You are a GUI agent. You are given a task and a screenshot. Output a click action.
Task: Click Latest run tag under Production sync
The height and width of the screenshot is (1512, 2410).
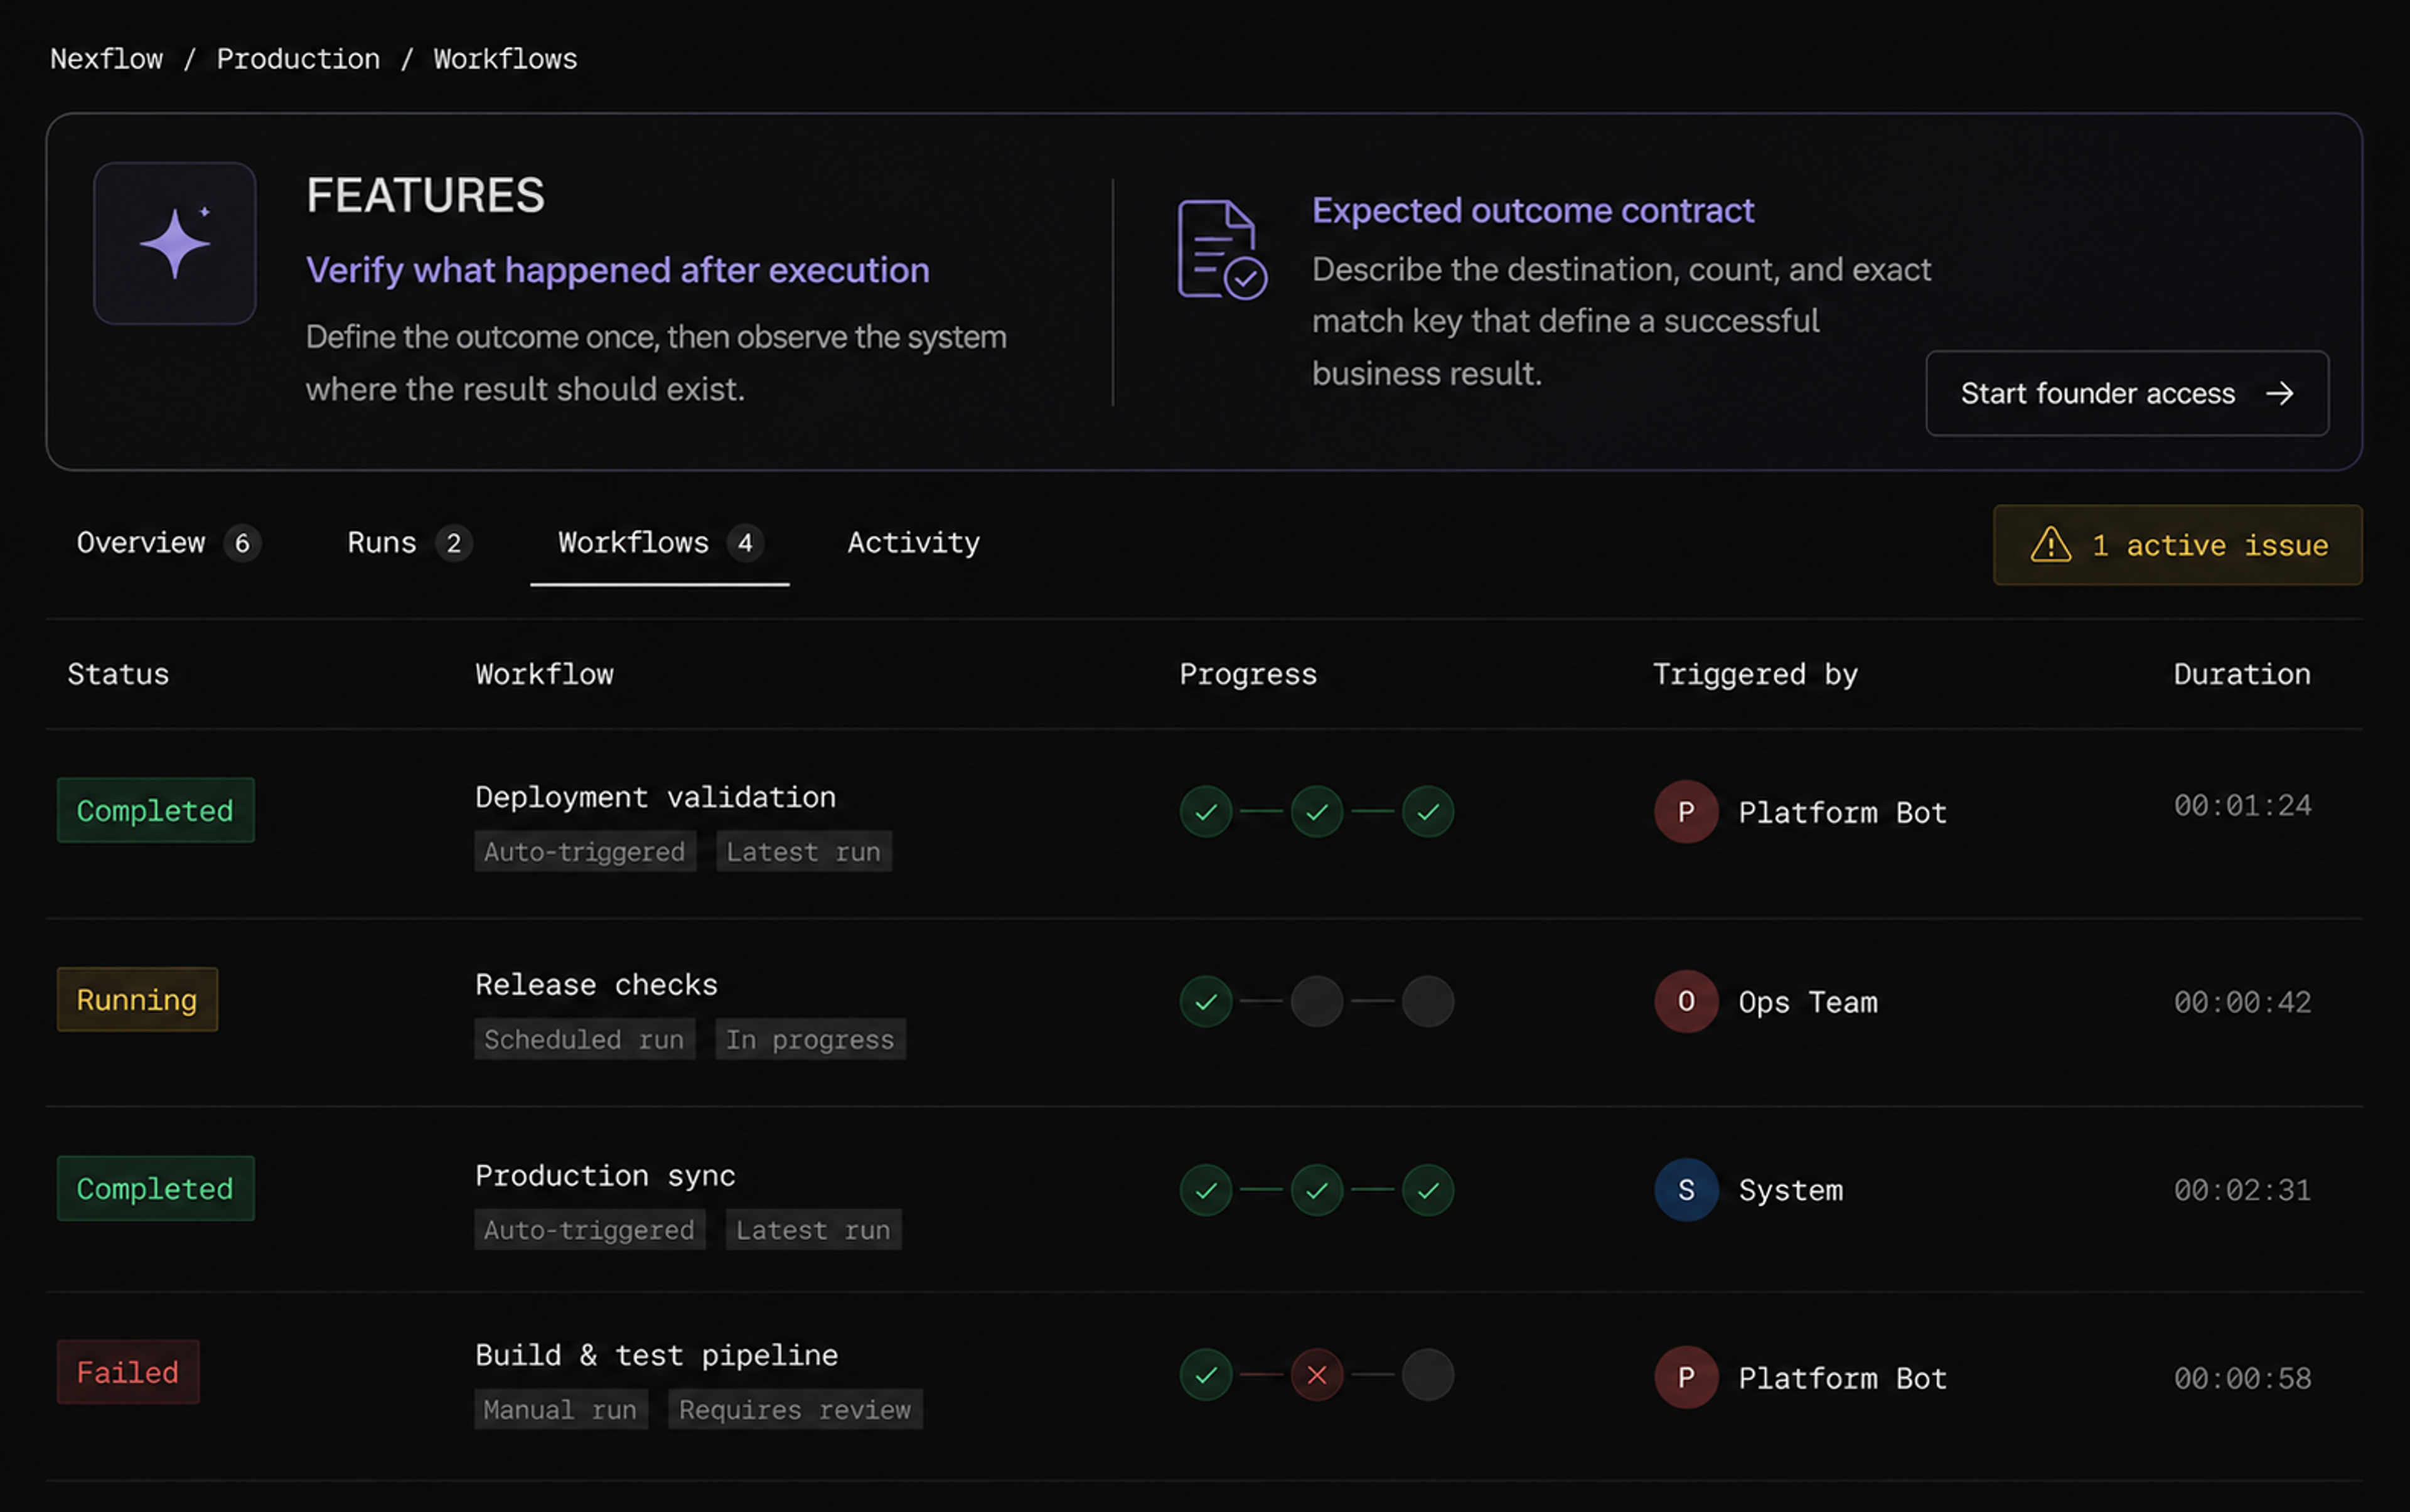[x=813, y=1230]
